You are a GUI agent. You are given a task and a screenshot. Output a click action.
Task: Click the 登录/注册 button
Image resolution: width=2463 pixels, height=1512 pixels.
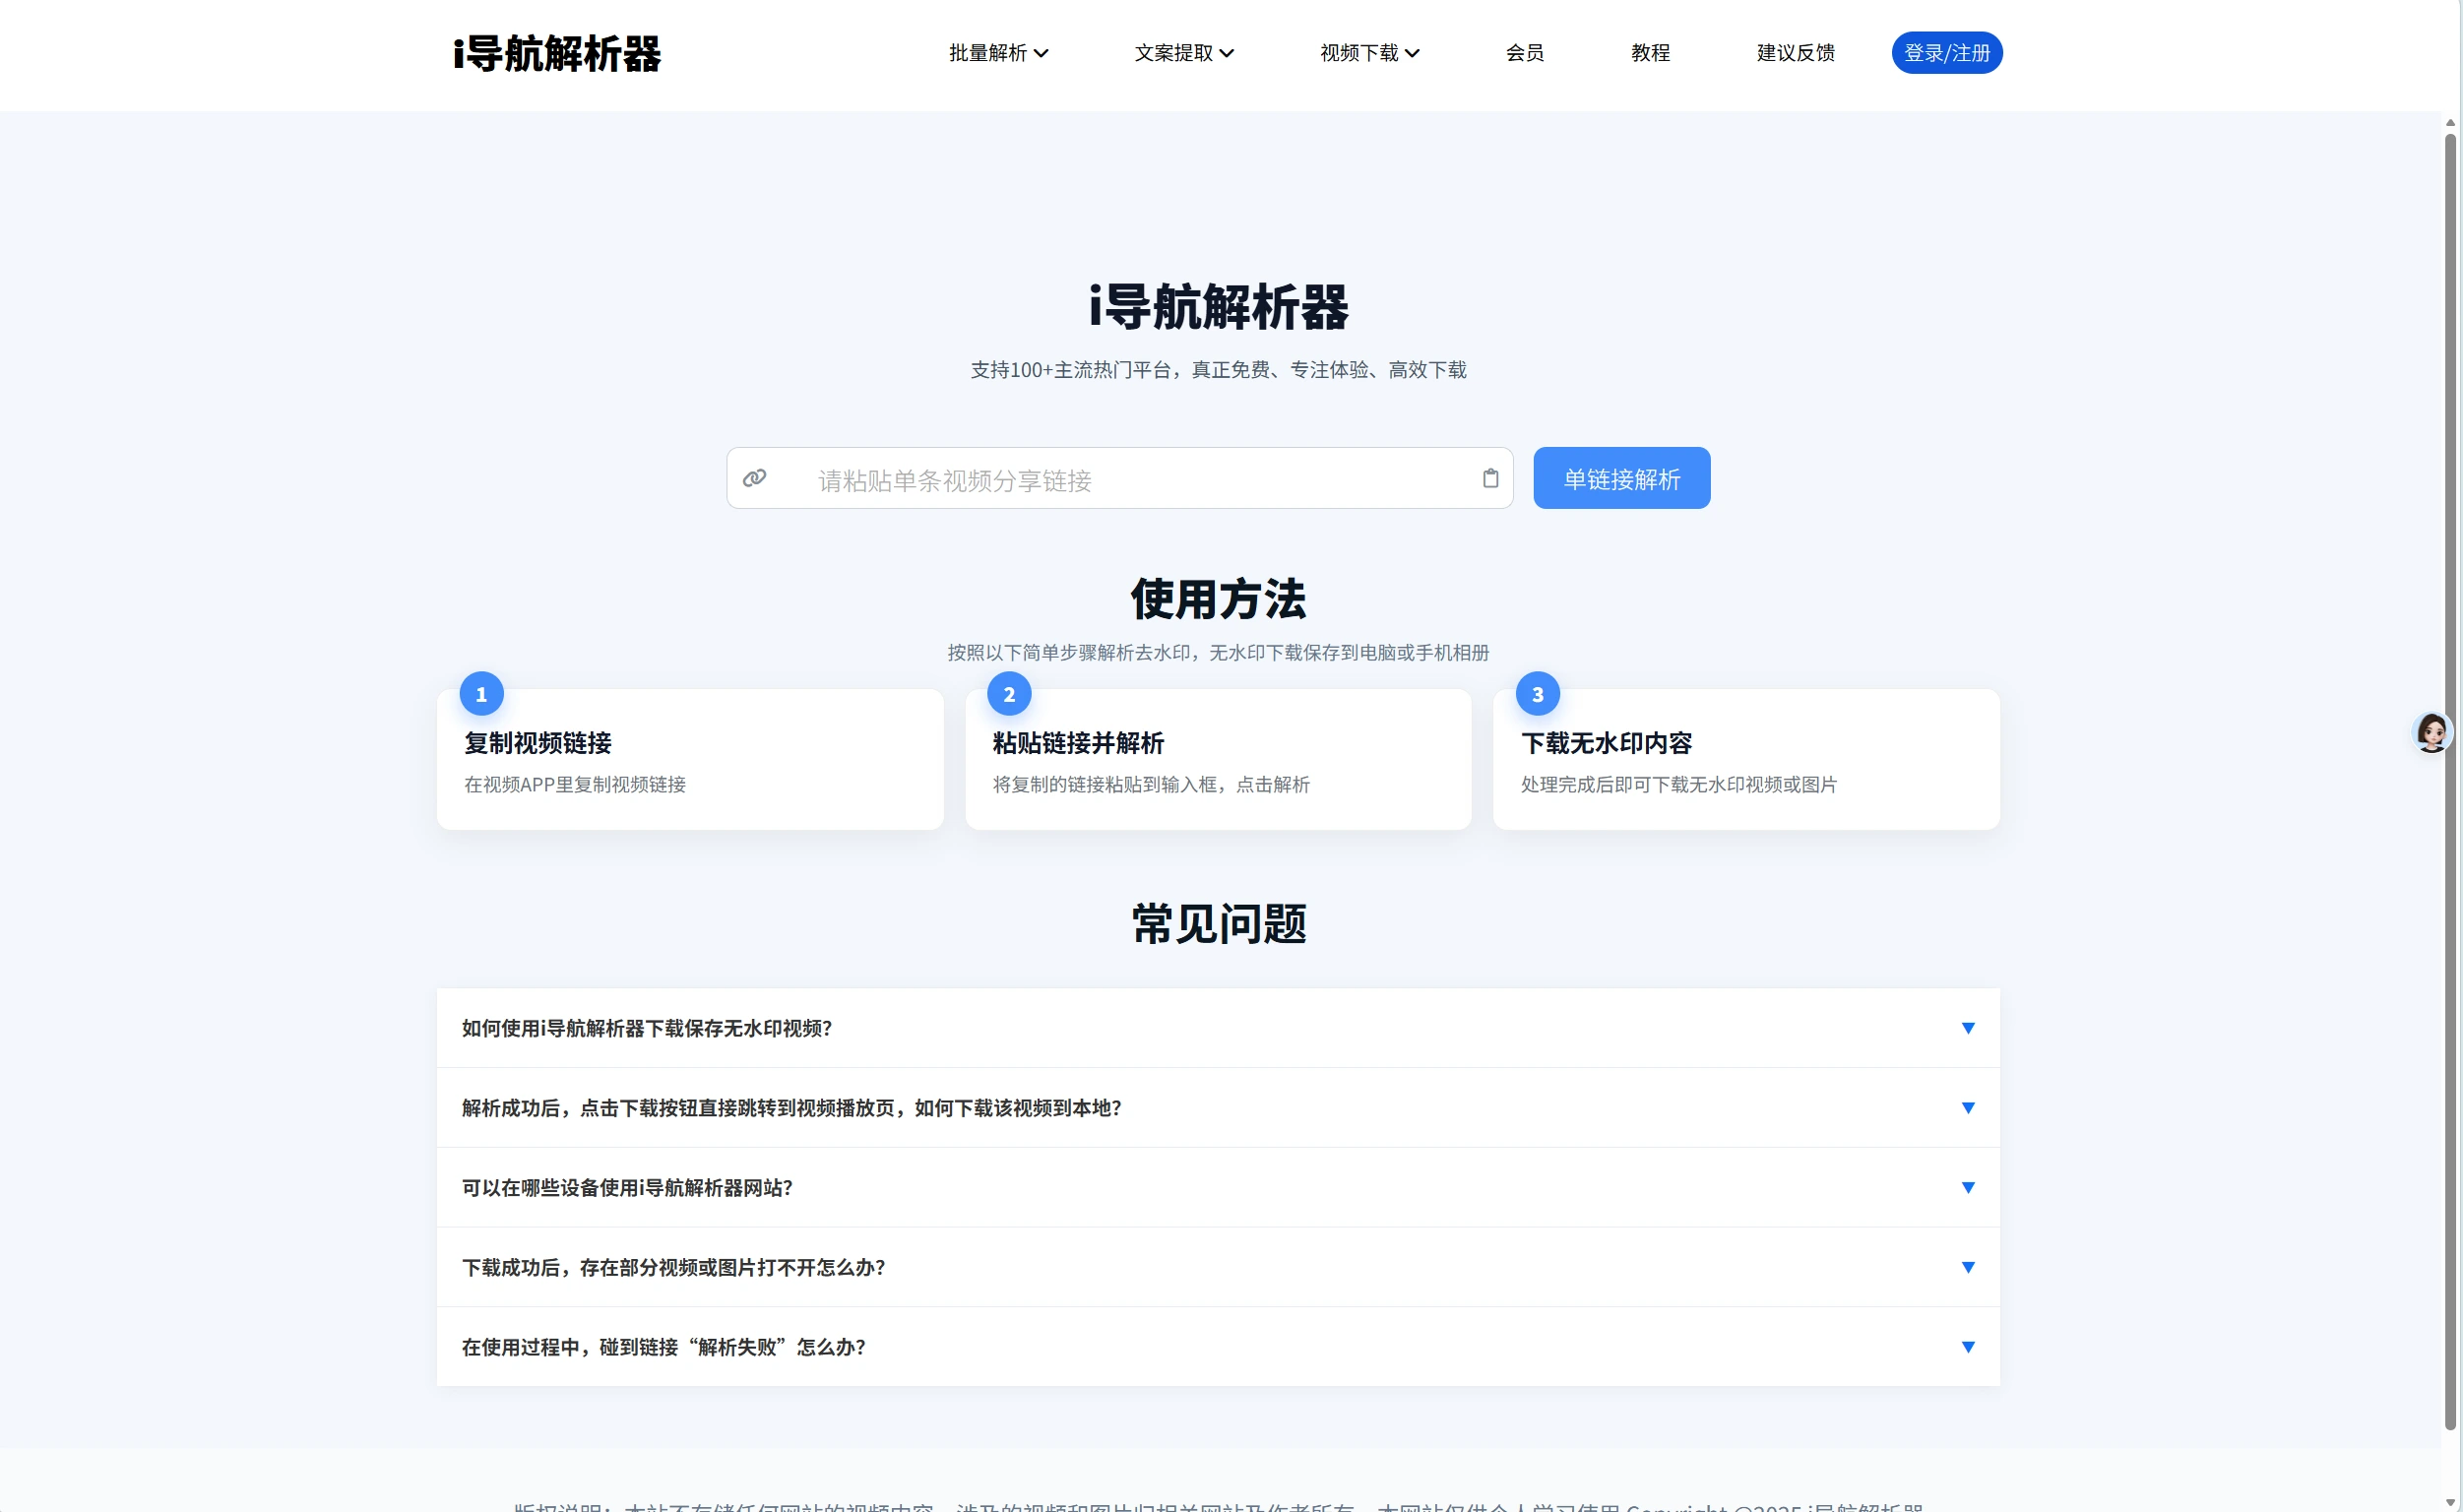click(x=1946, y=53)
